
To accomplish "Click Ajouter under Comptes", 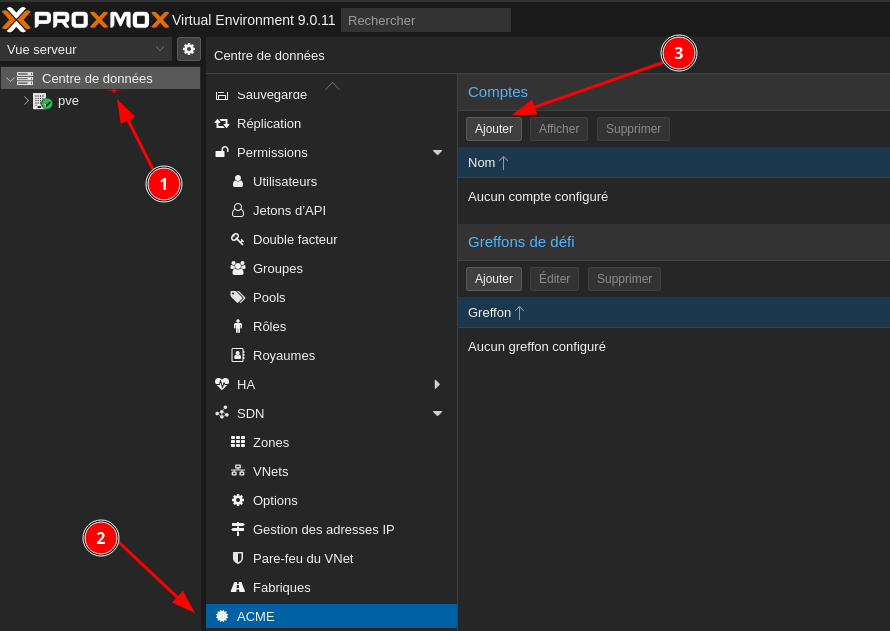I will pyautogui.click(x=493, y=129).
